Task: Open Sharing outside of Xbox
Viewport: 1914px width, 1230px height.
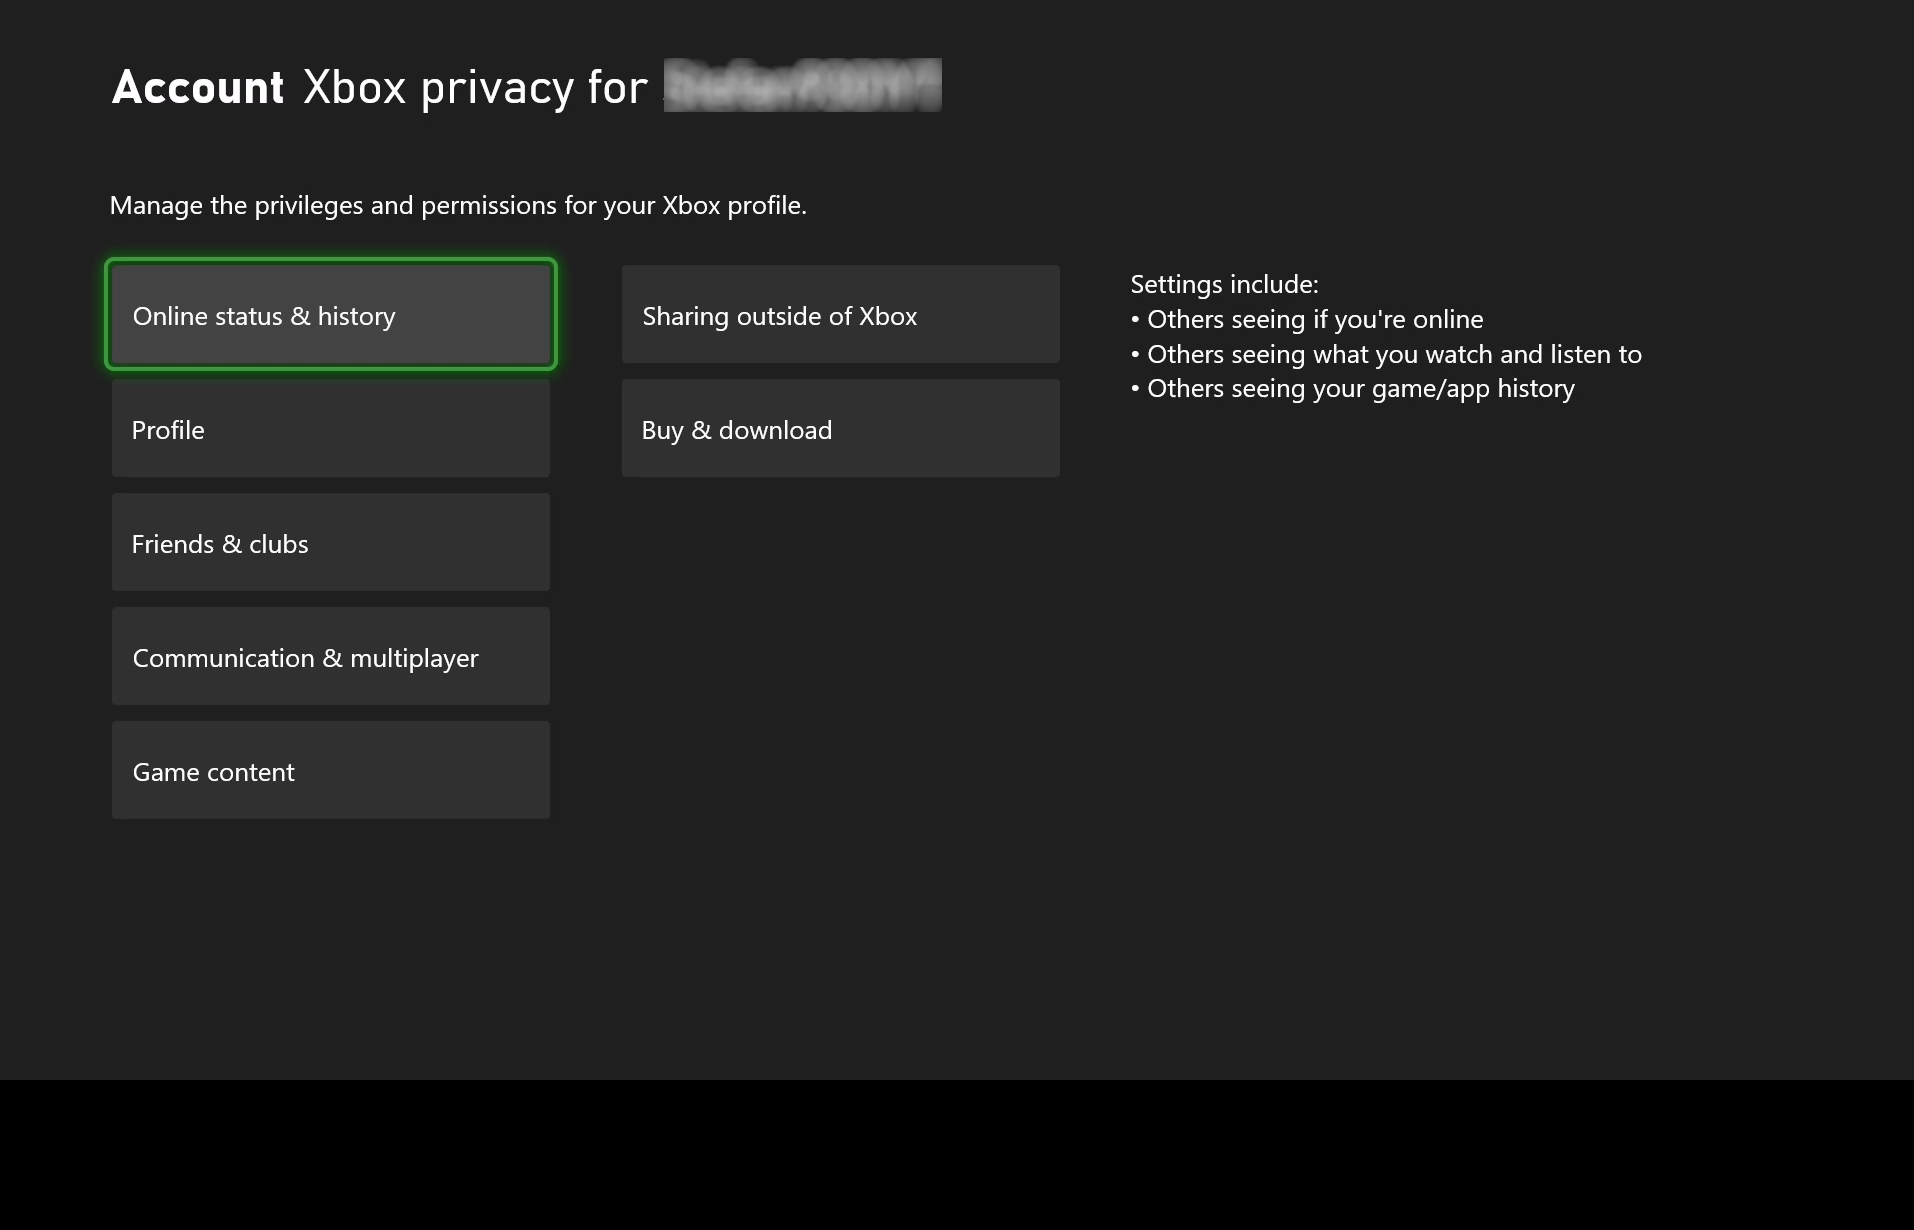Action: 841,315
